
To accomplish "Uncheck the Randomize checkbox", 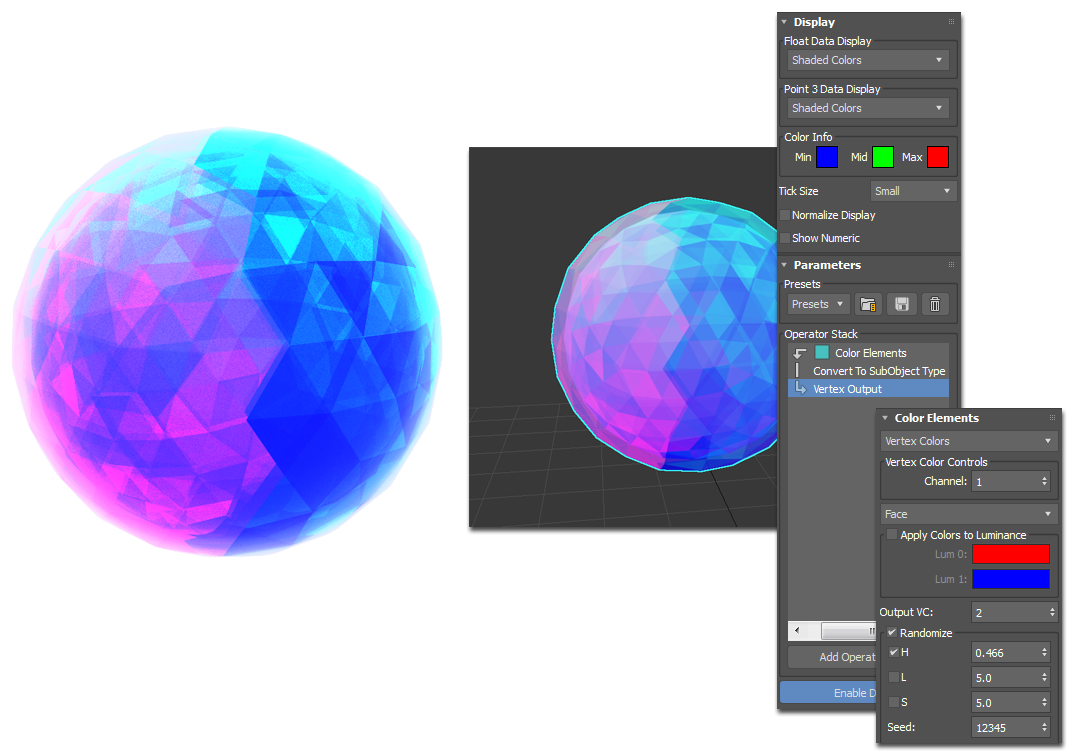I will [x=892, y=633].
